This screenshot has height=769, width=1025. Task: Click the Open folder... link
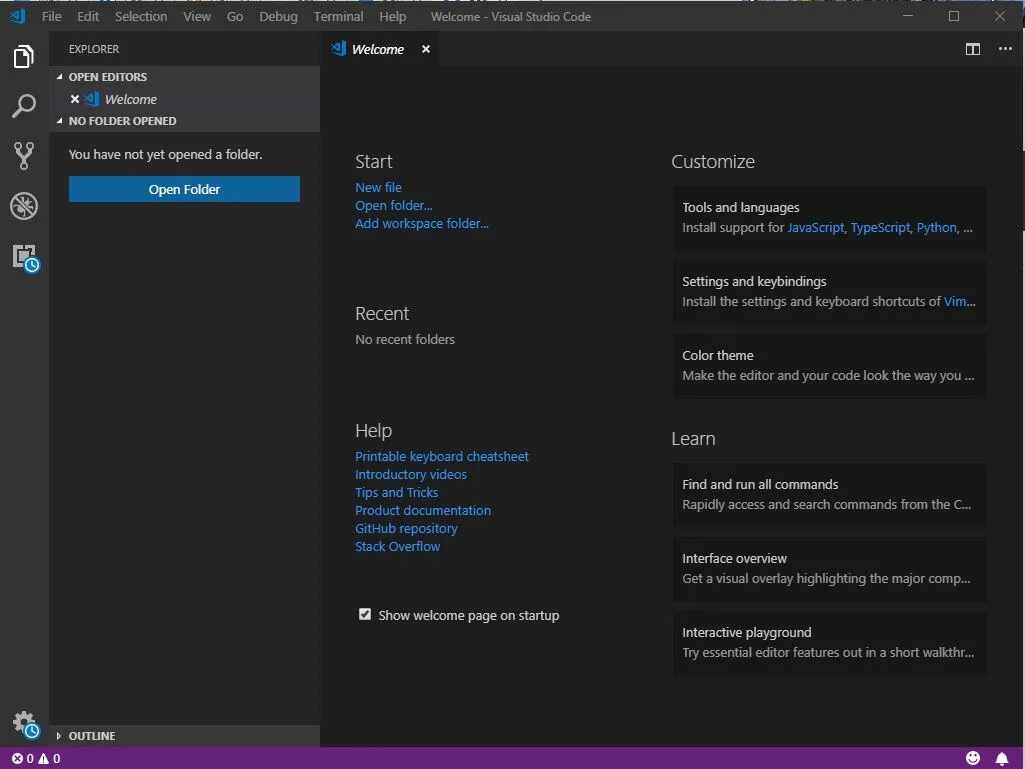tap(394, 205)
